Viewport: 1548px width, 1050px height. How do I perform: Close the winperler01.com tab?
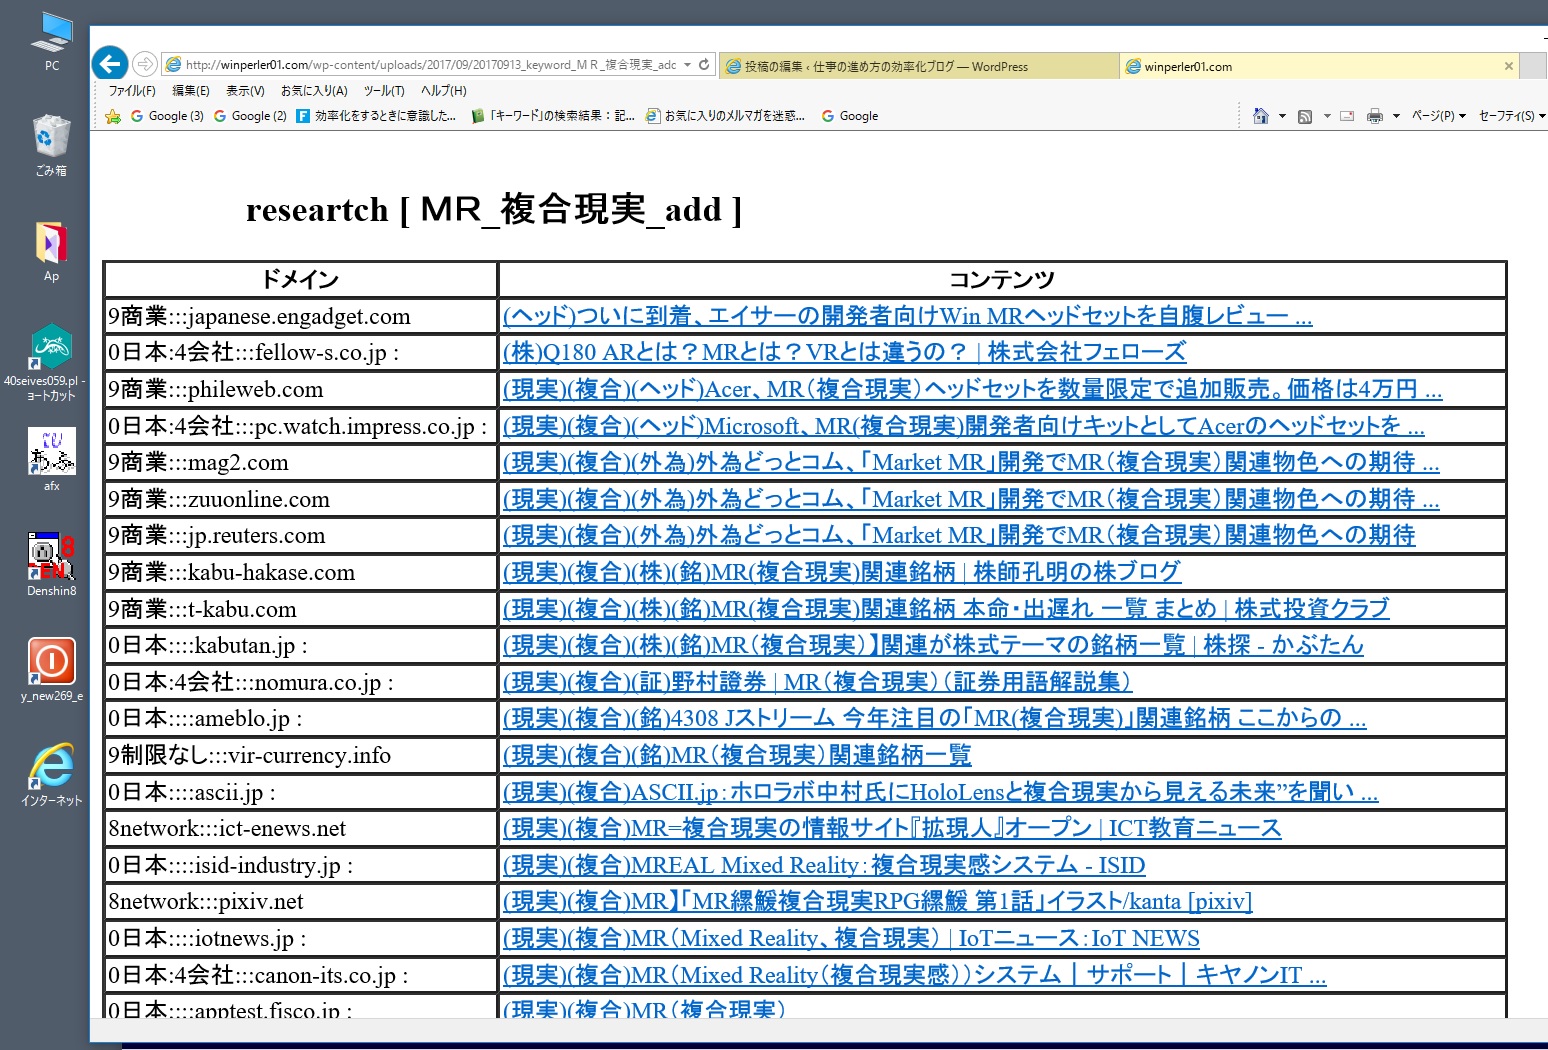point(1508,66)
